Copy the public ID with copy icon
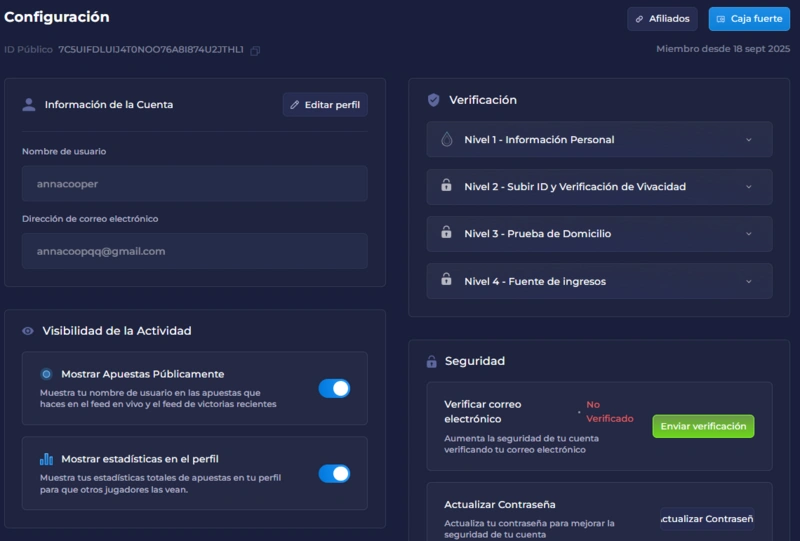This screenshot has height=541, width=800. pos(255,50)
